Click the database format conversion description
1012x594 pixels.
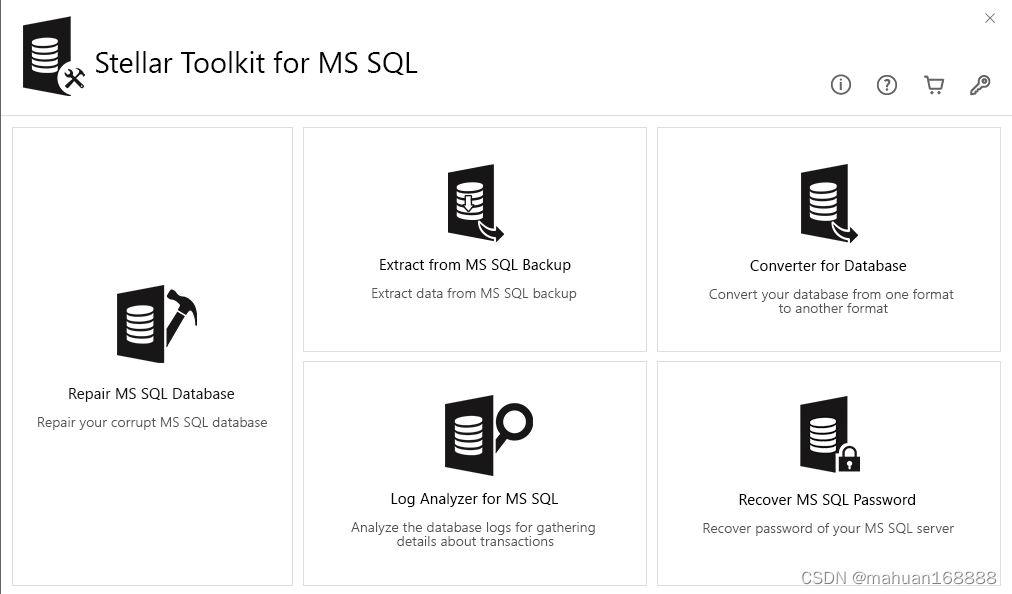click(828, 301)
